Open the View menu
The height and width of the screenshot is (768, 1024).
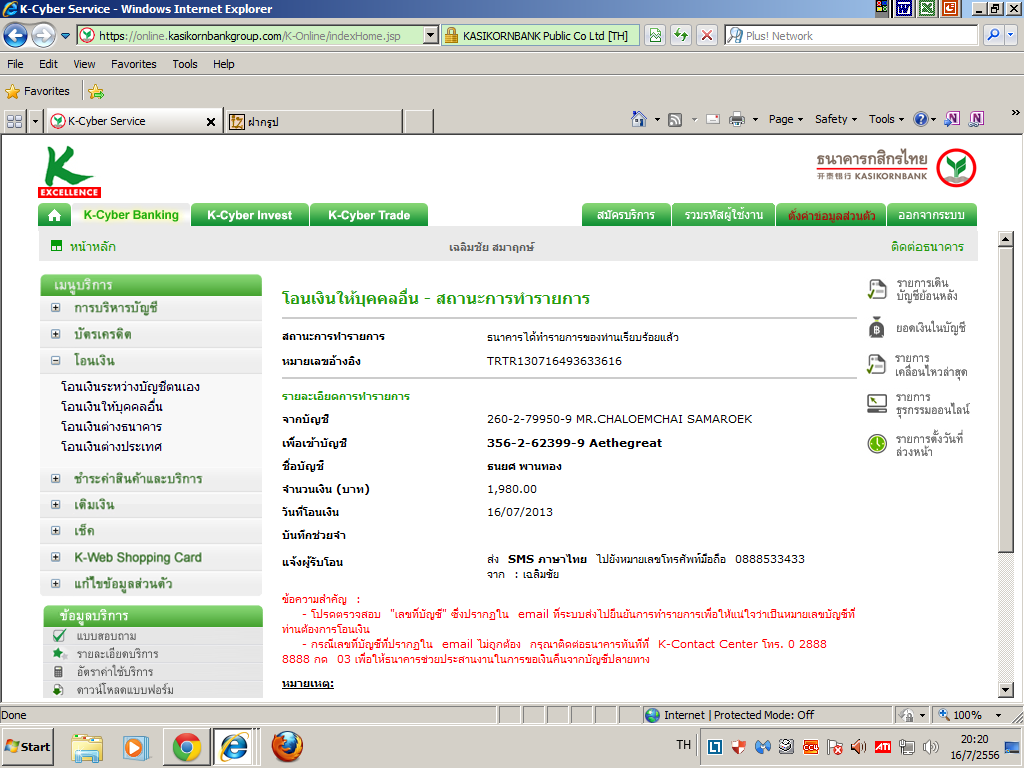(x=84, y=64)
